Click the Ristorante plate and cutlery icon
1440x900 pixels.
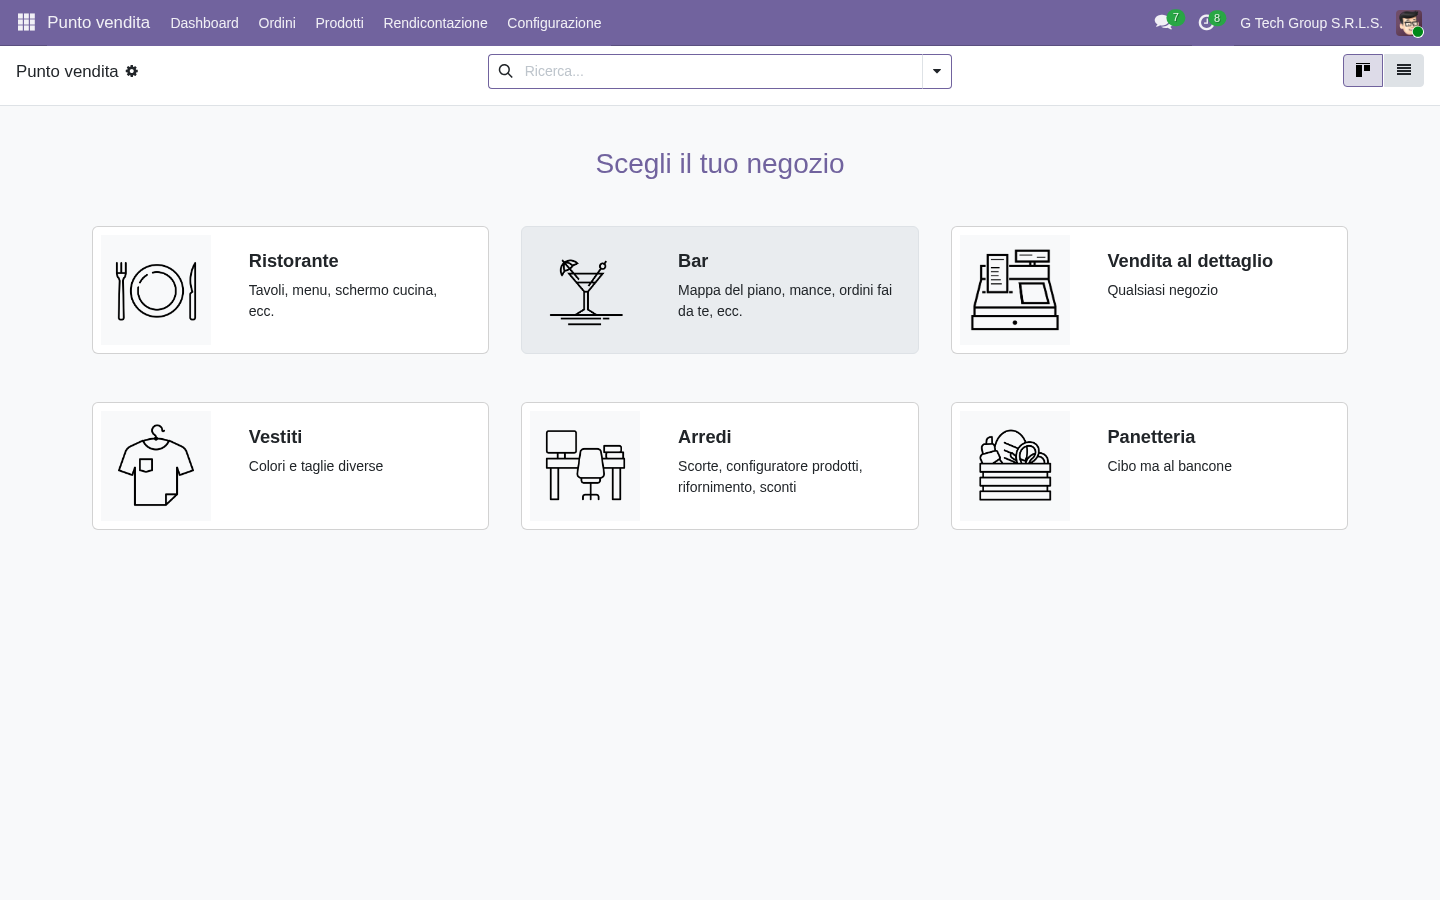[x=156, y=290]
